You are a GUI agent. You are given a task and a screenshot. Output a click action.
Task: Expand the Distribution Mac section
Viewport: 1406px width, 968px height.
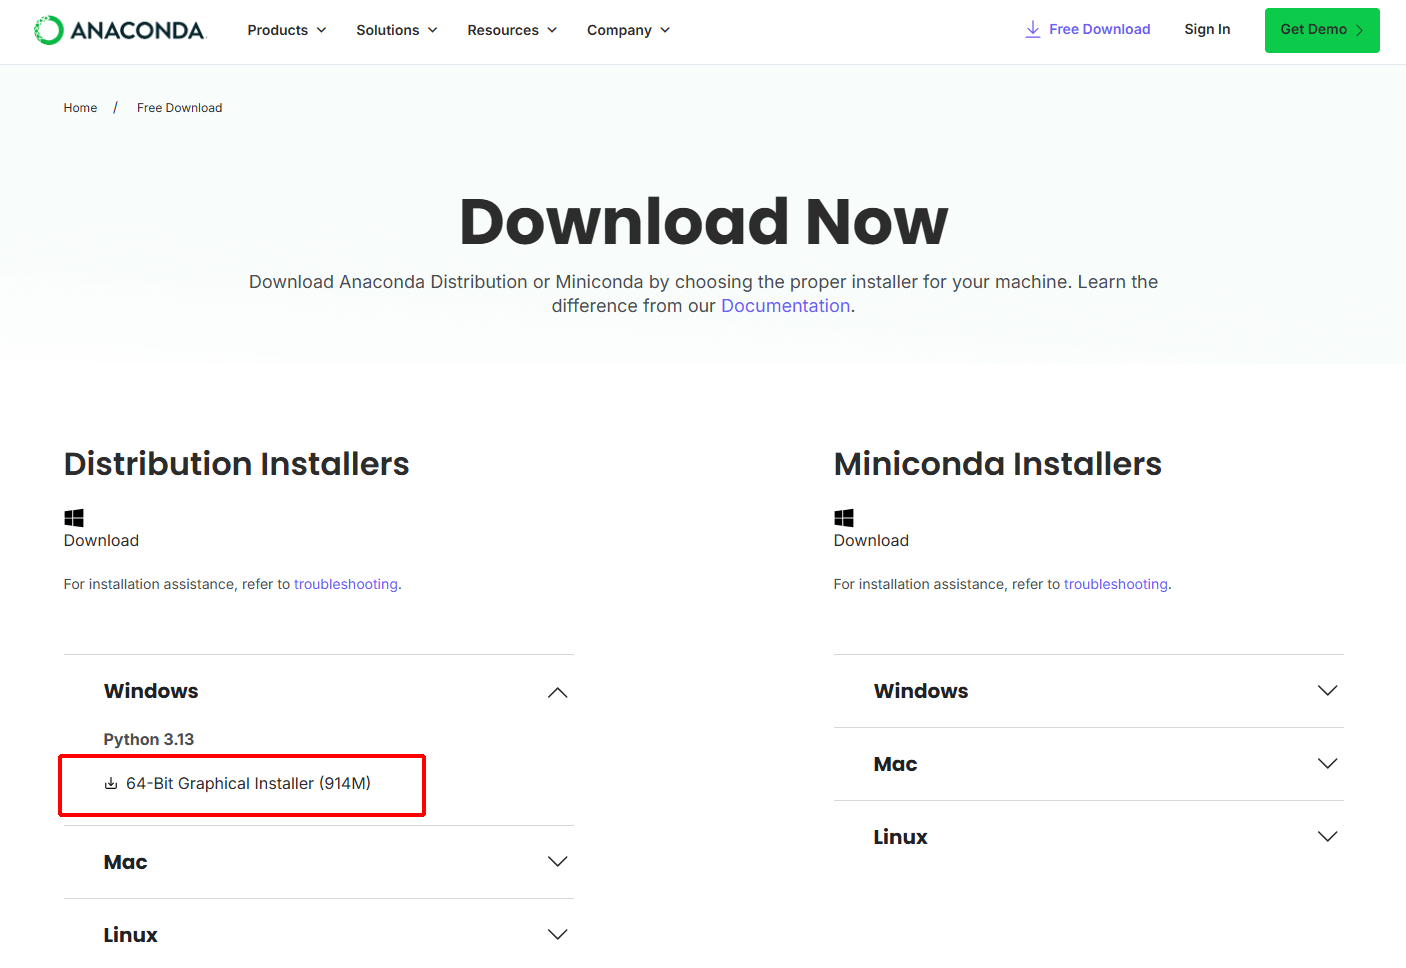click(319, 862)
